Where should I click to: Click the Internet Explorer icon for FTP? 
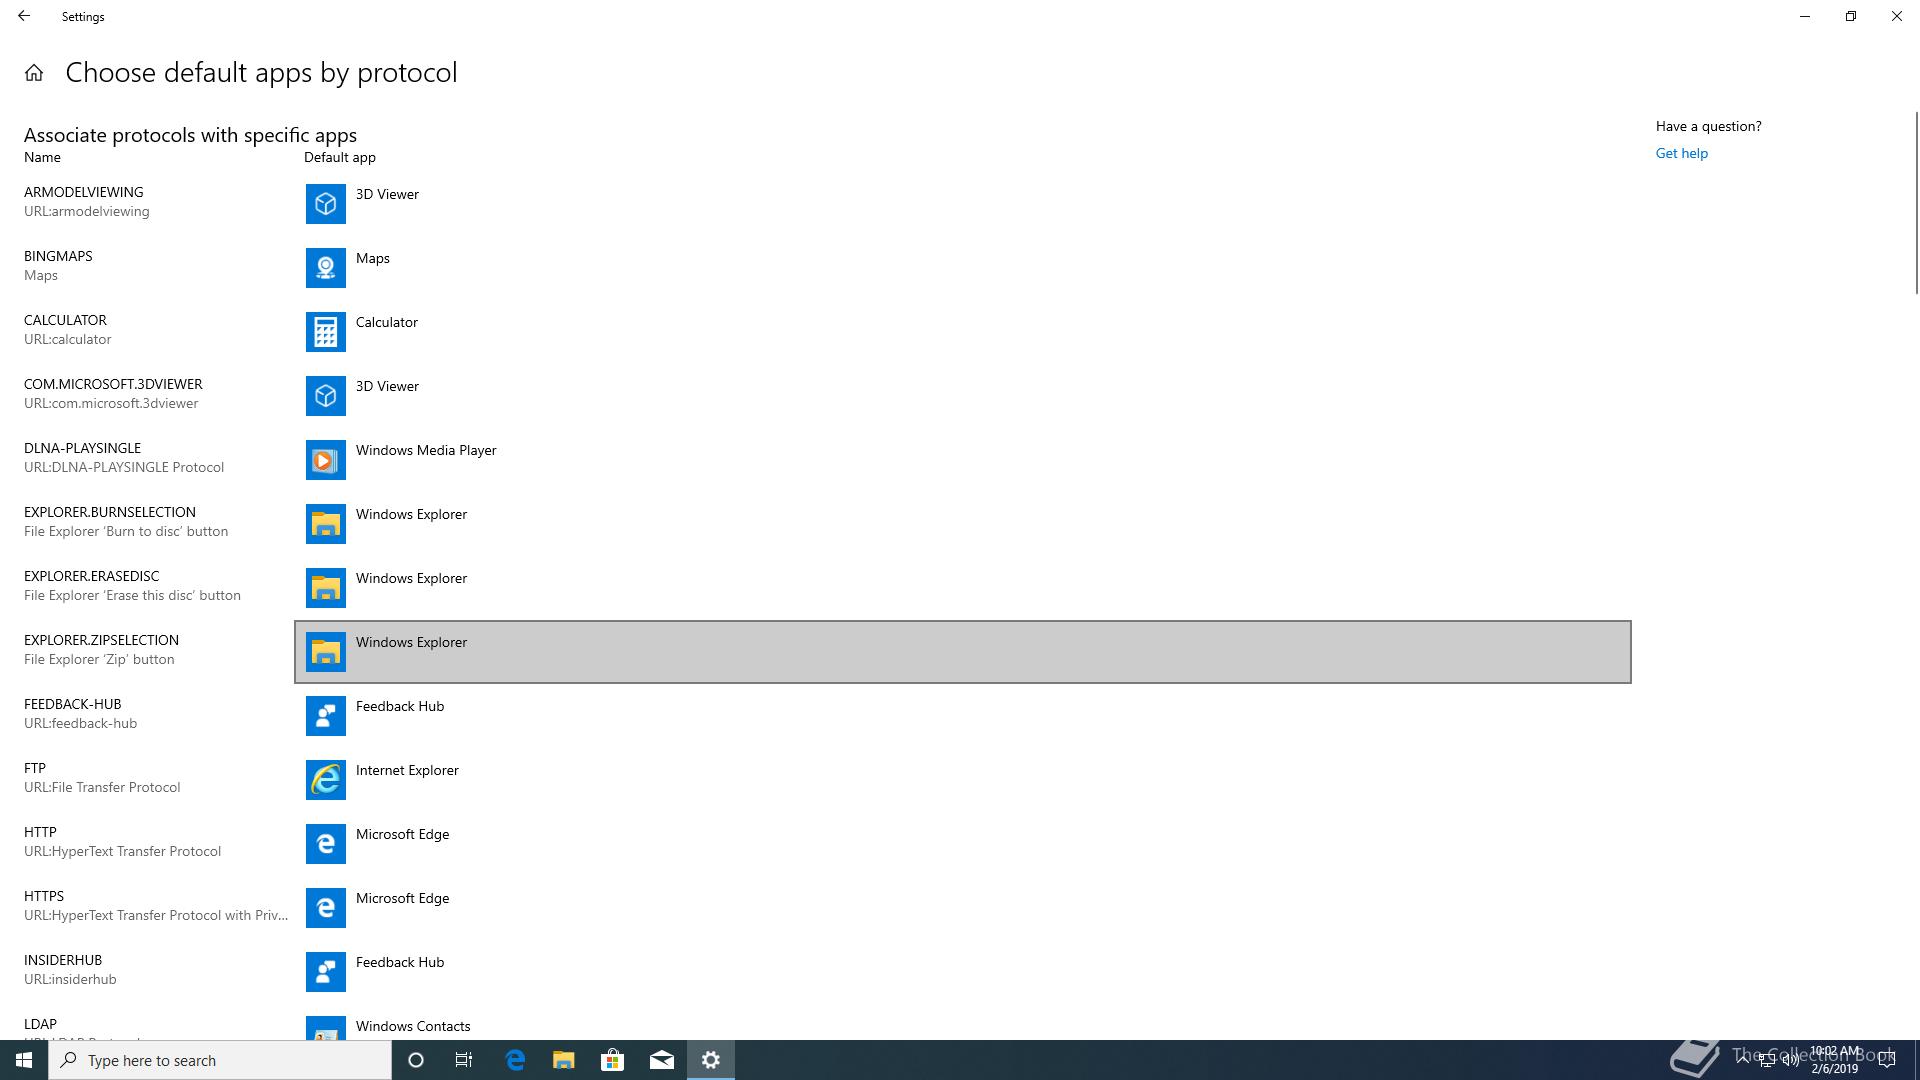[325, 780]
